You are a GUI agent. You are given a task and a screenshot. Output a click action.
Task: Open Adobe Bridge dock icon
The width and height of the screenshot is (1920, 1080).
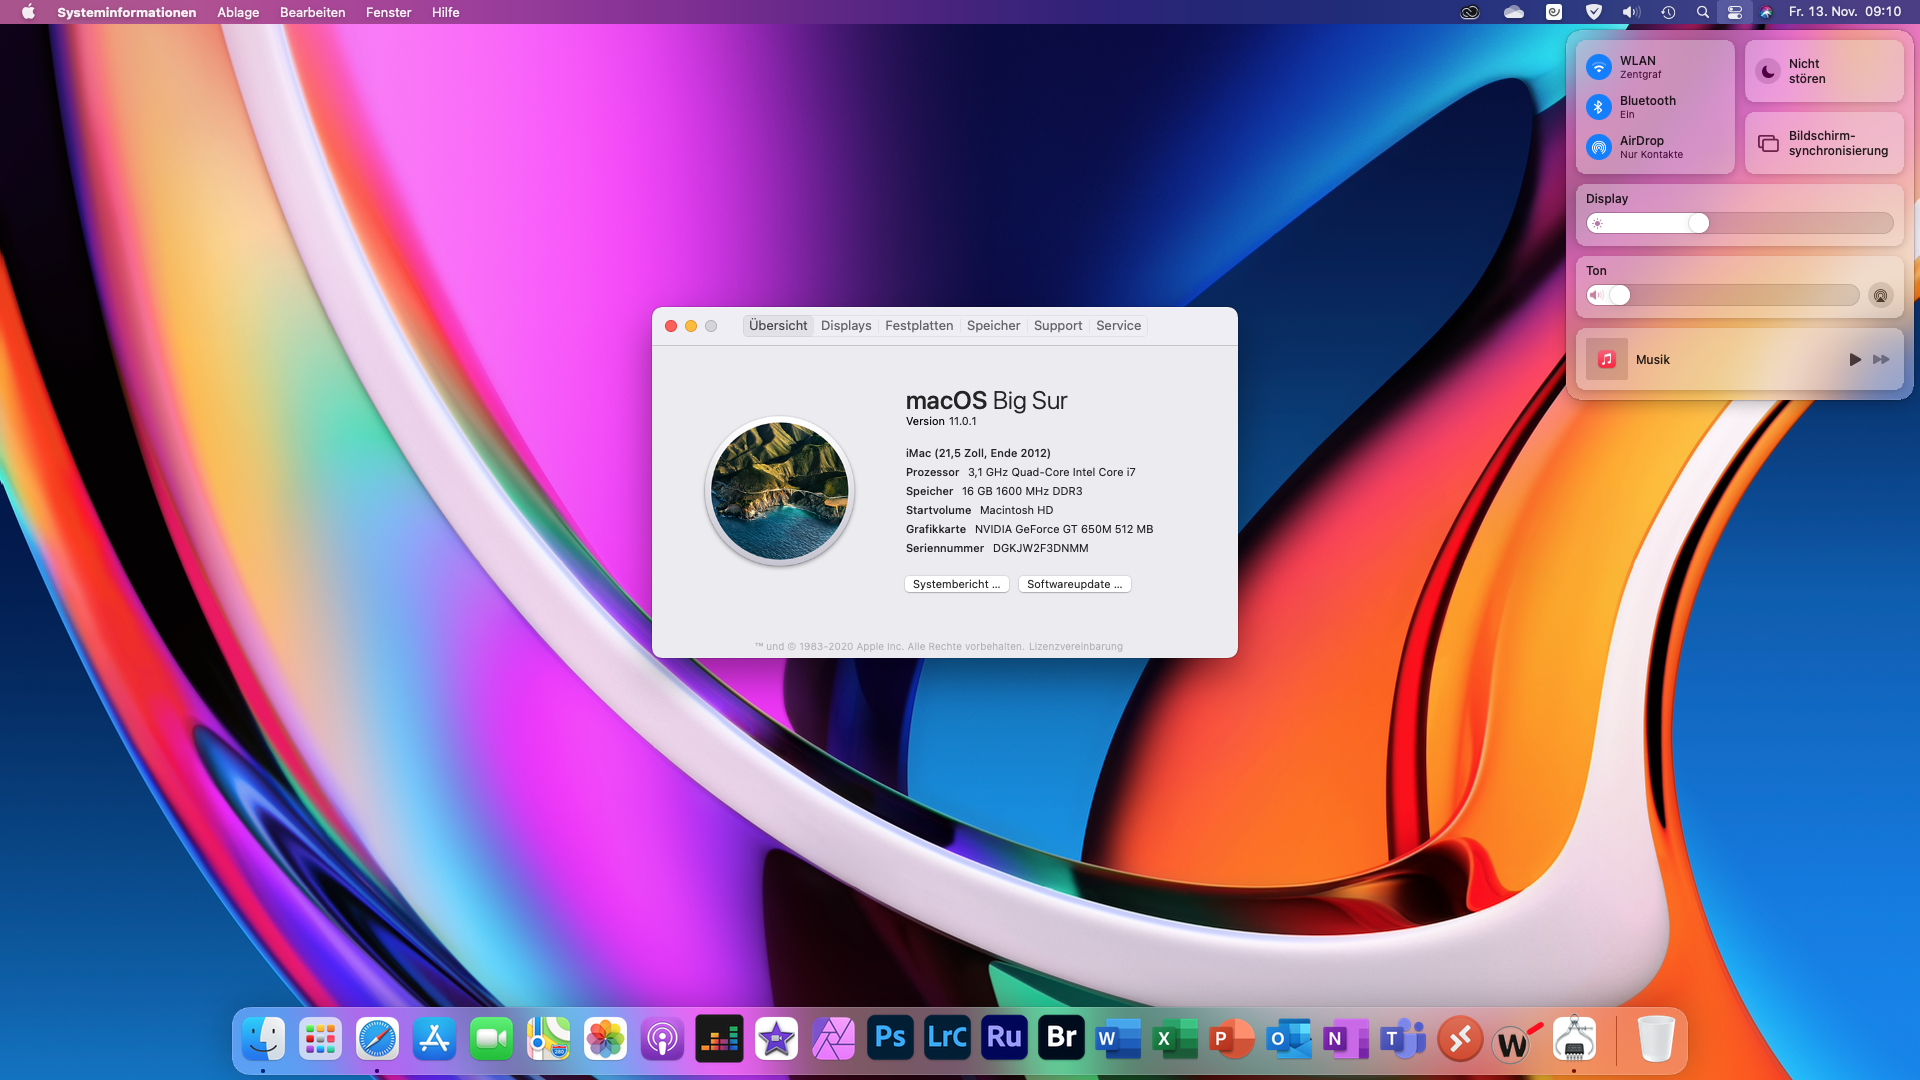click(1061, 1038)
